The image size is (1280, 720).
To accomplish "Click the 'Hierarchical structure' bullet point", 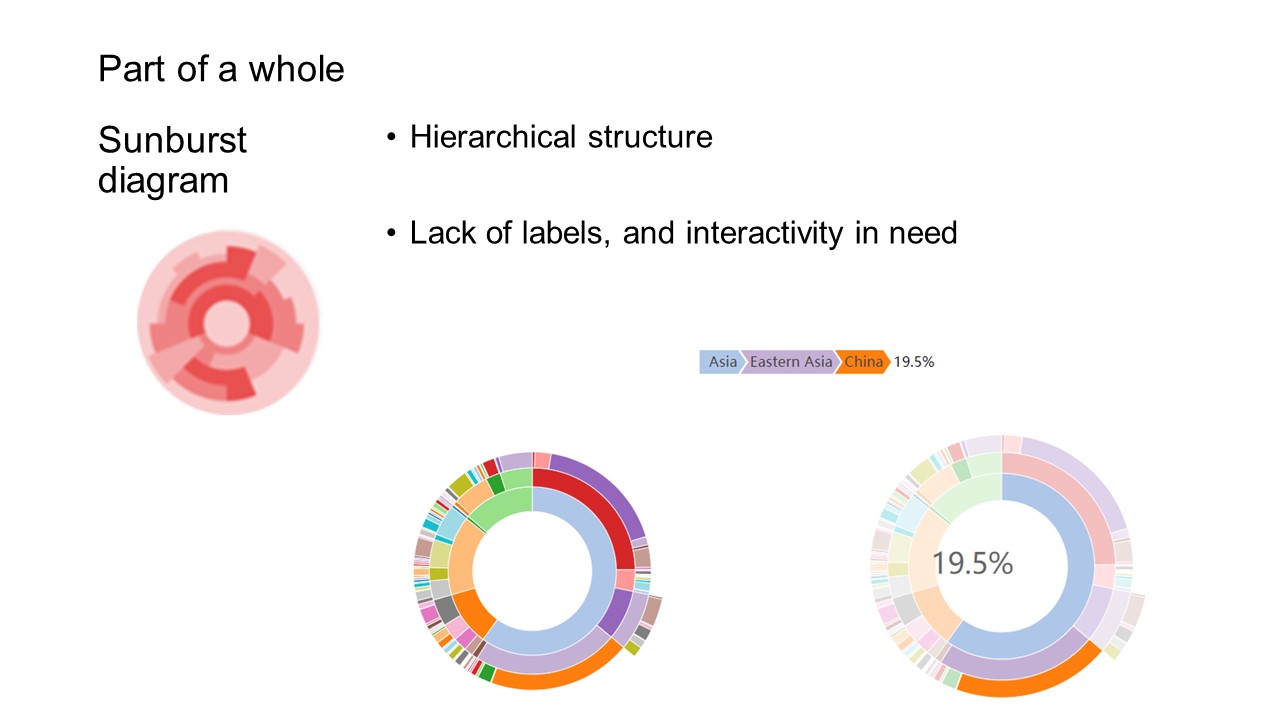I will (x=561, y=136).
